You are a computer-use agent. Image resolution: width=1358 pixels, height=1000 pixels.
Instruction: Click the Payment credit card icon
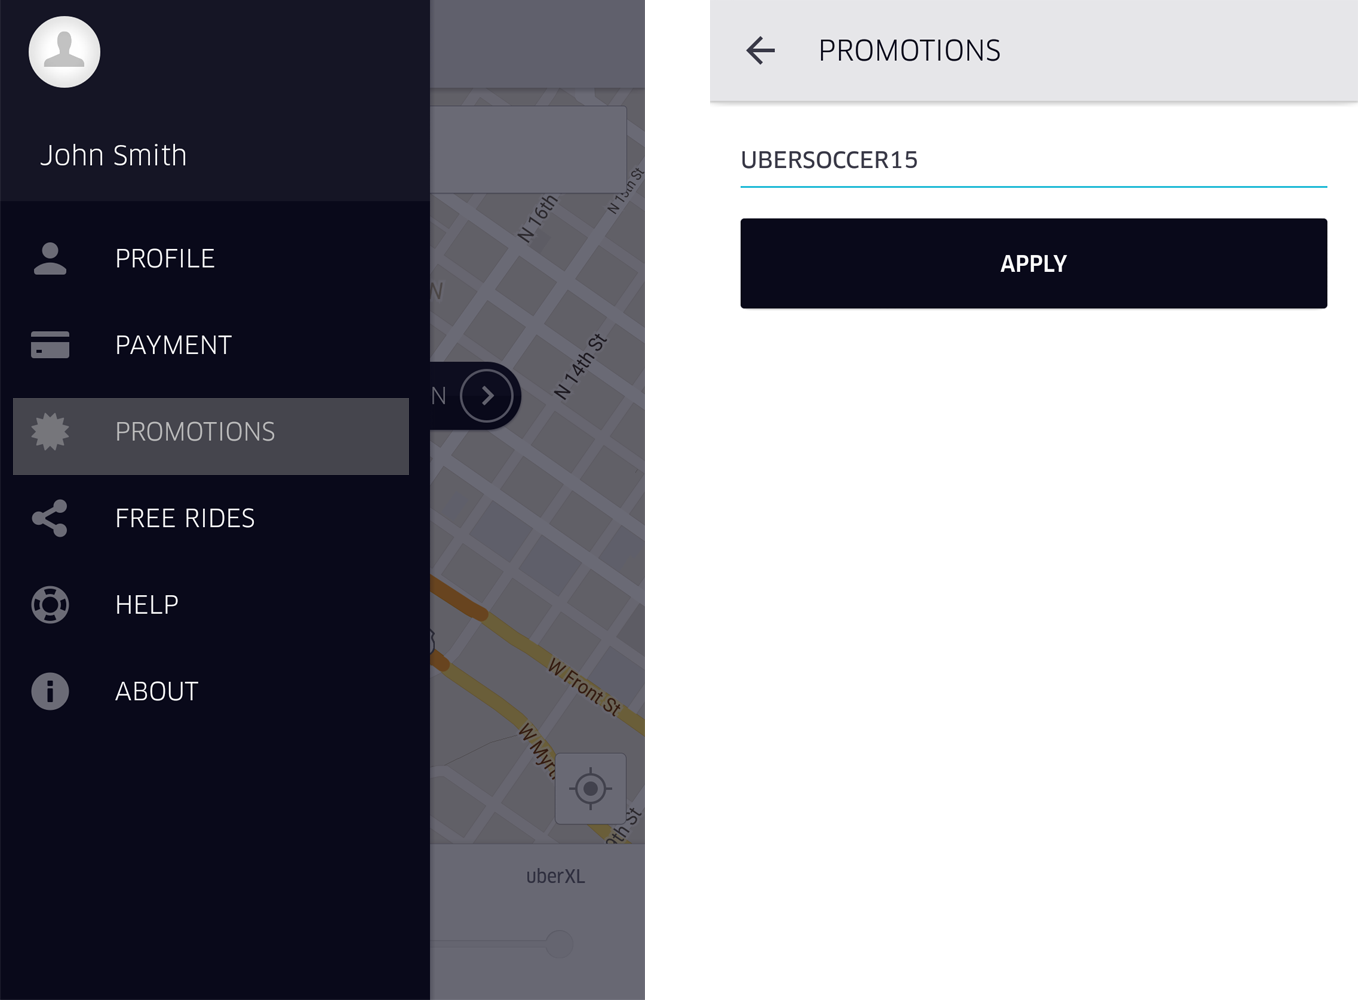[x=50, y=345]
